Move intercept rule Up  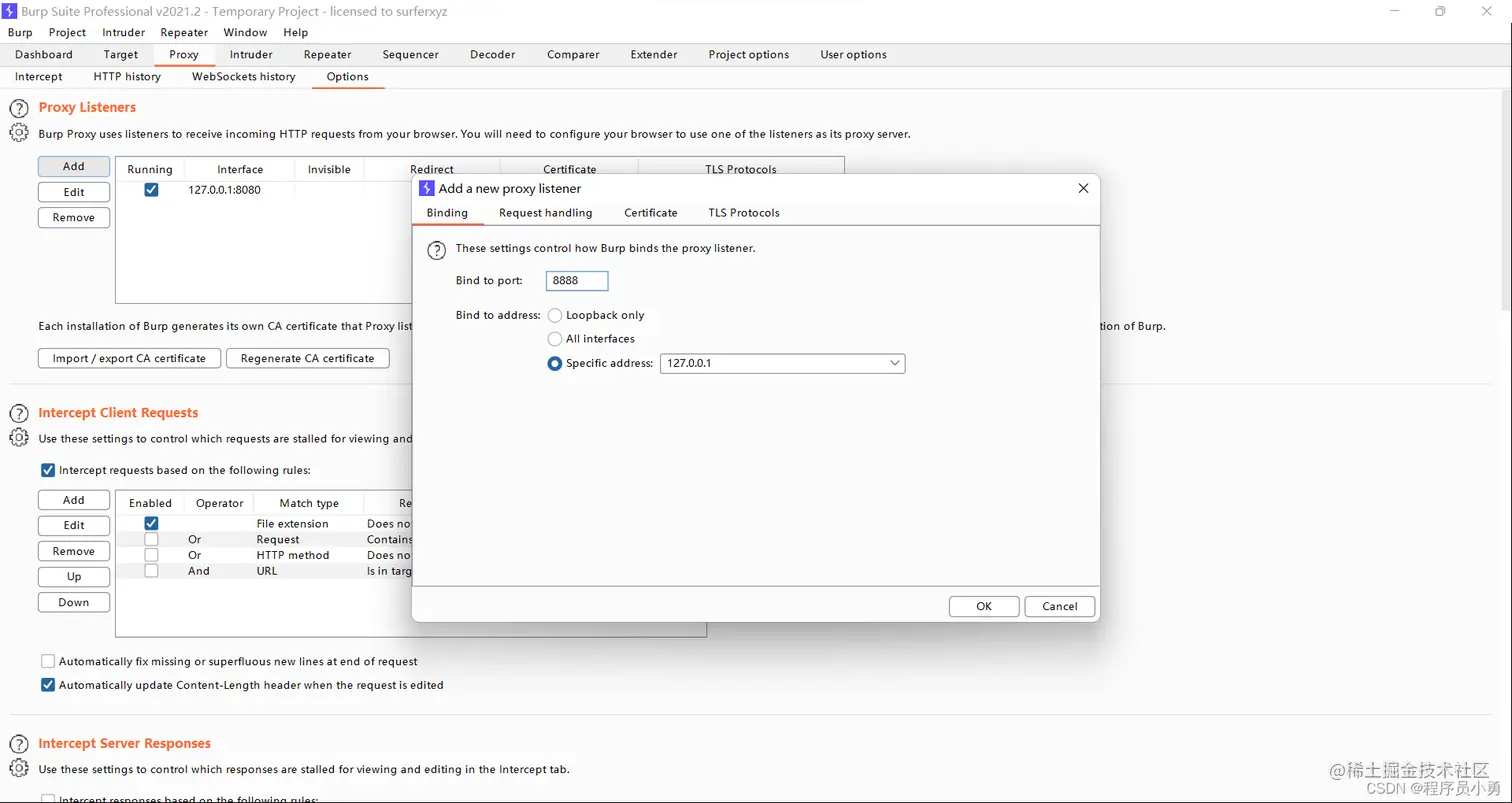tap(74, 577)
